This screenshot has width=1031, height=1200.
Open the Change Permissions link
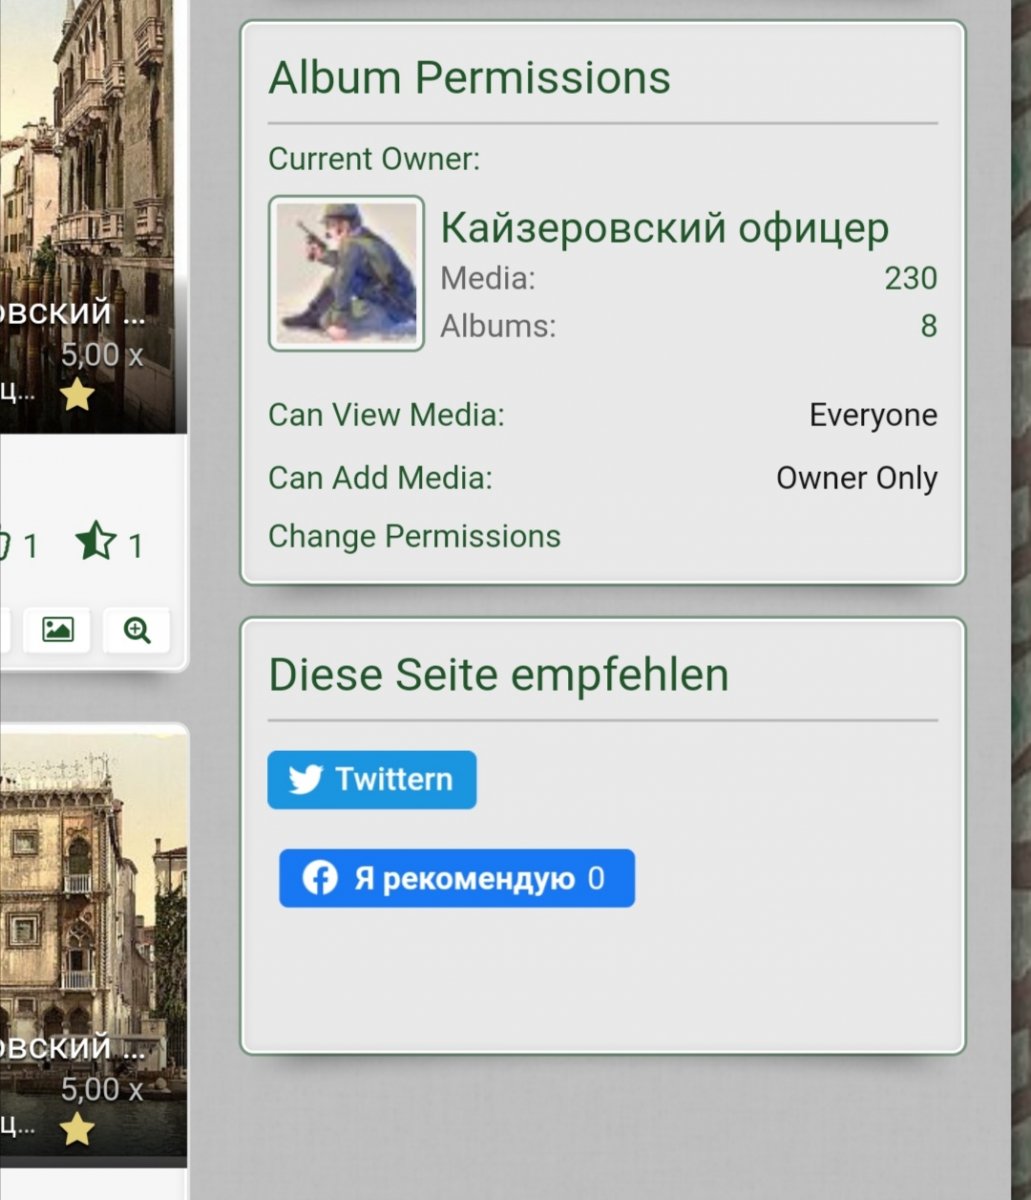414,536
